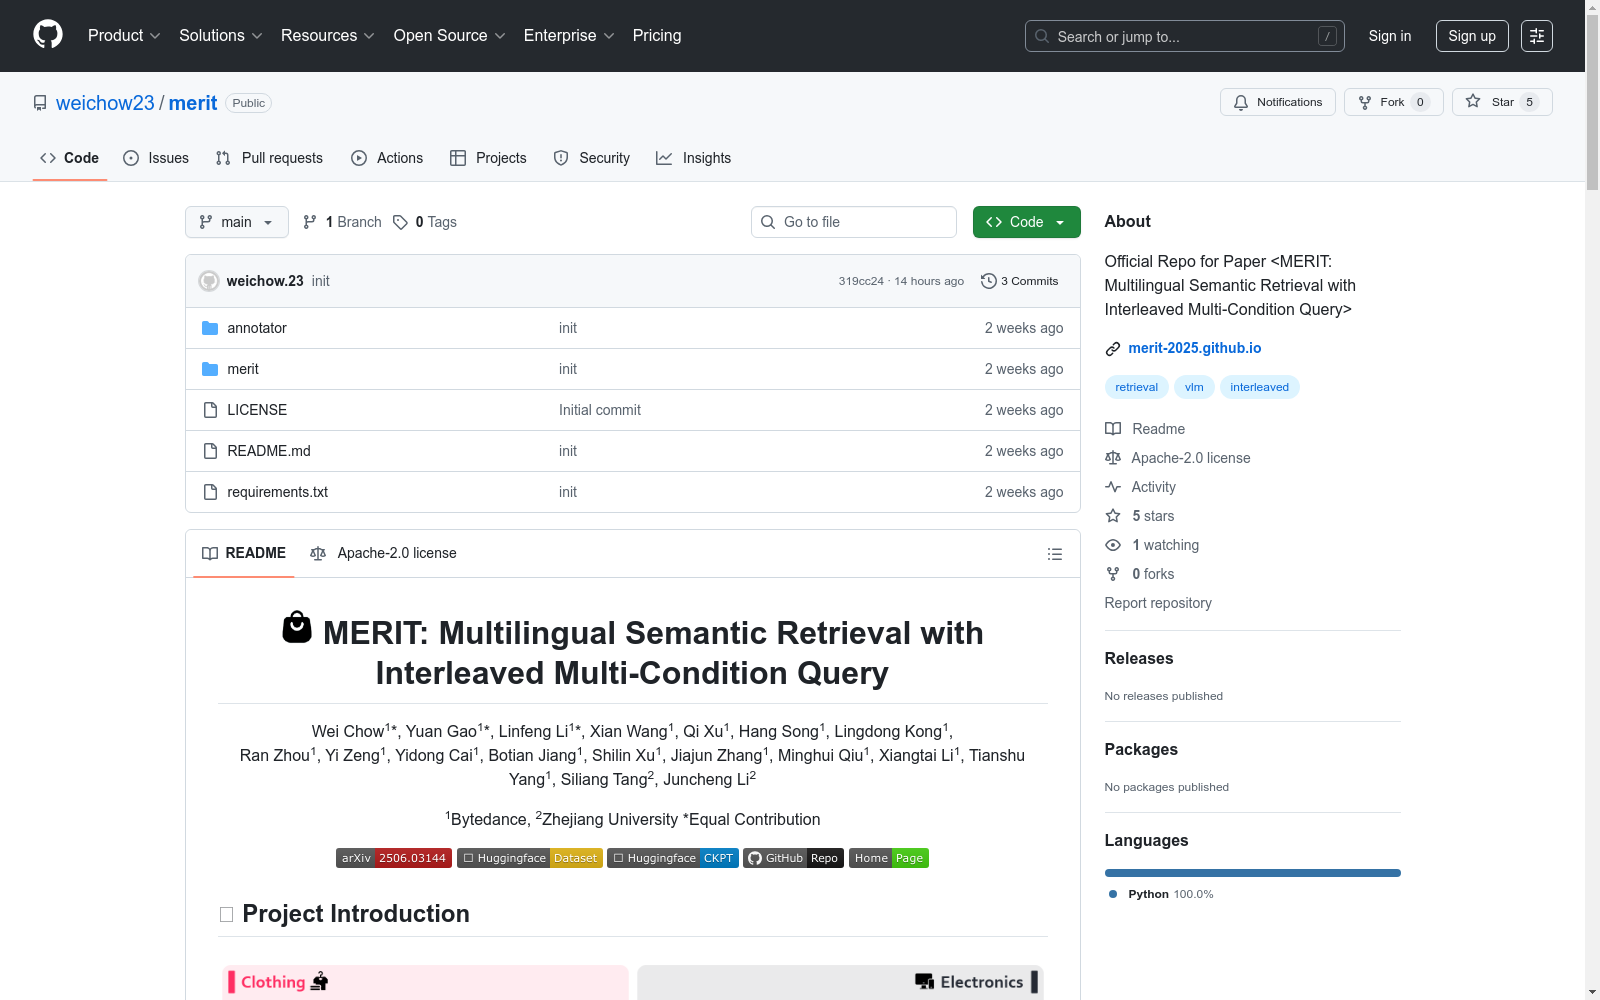Click the interleaved topic tag
The width and height of the screenshot is (1600, 1000).
tap(1260, 387)
